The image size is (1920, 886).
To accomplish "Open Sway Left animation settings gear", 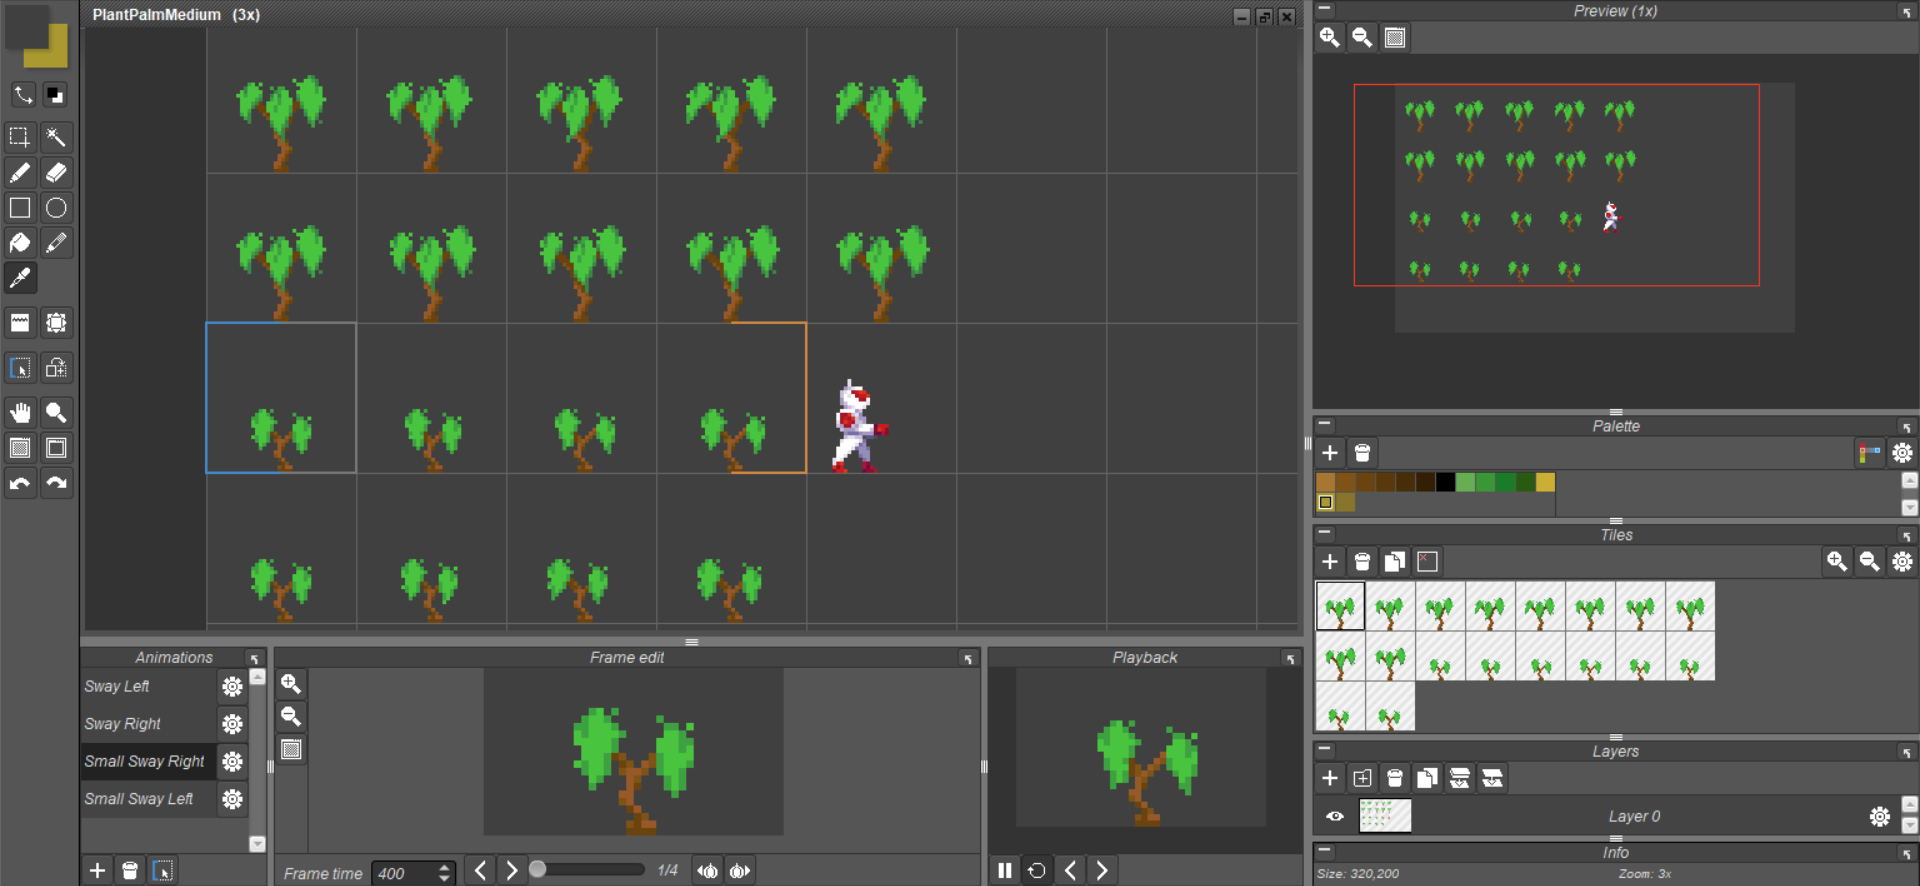I will click(232, 686).
